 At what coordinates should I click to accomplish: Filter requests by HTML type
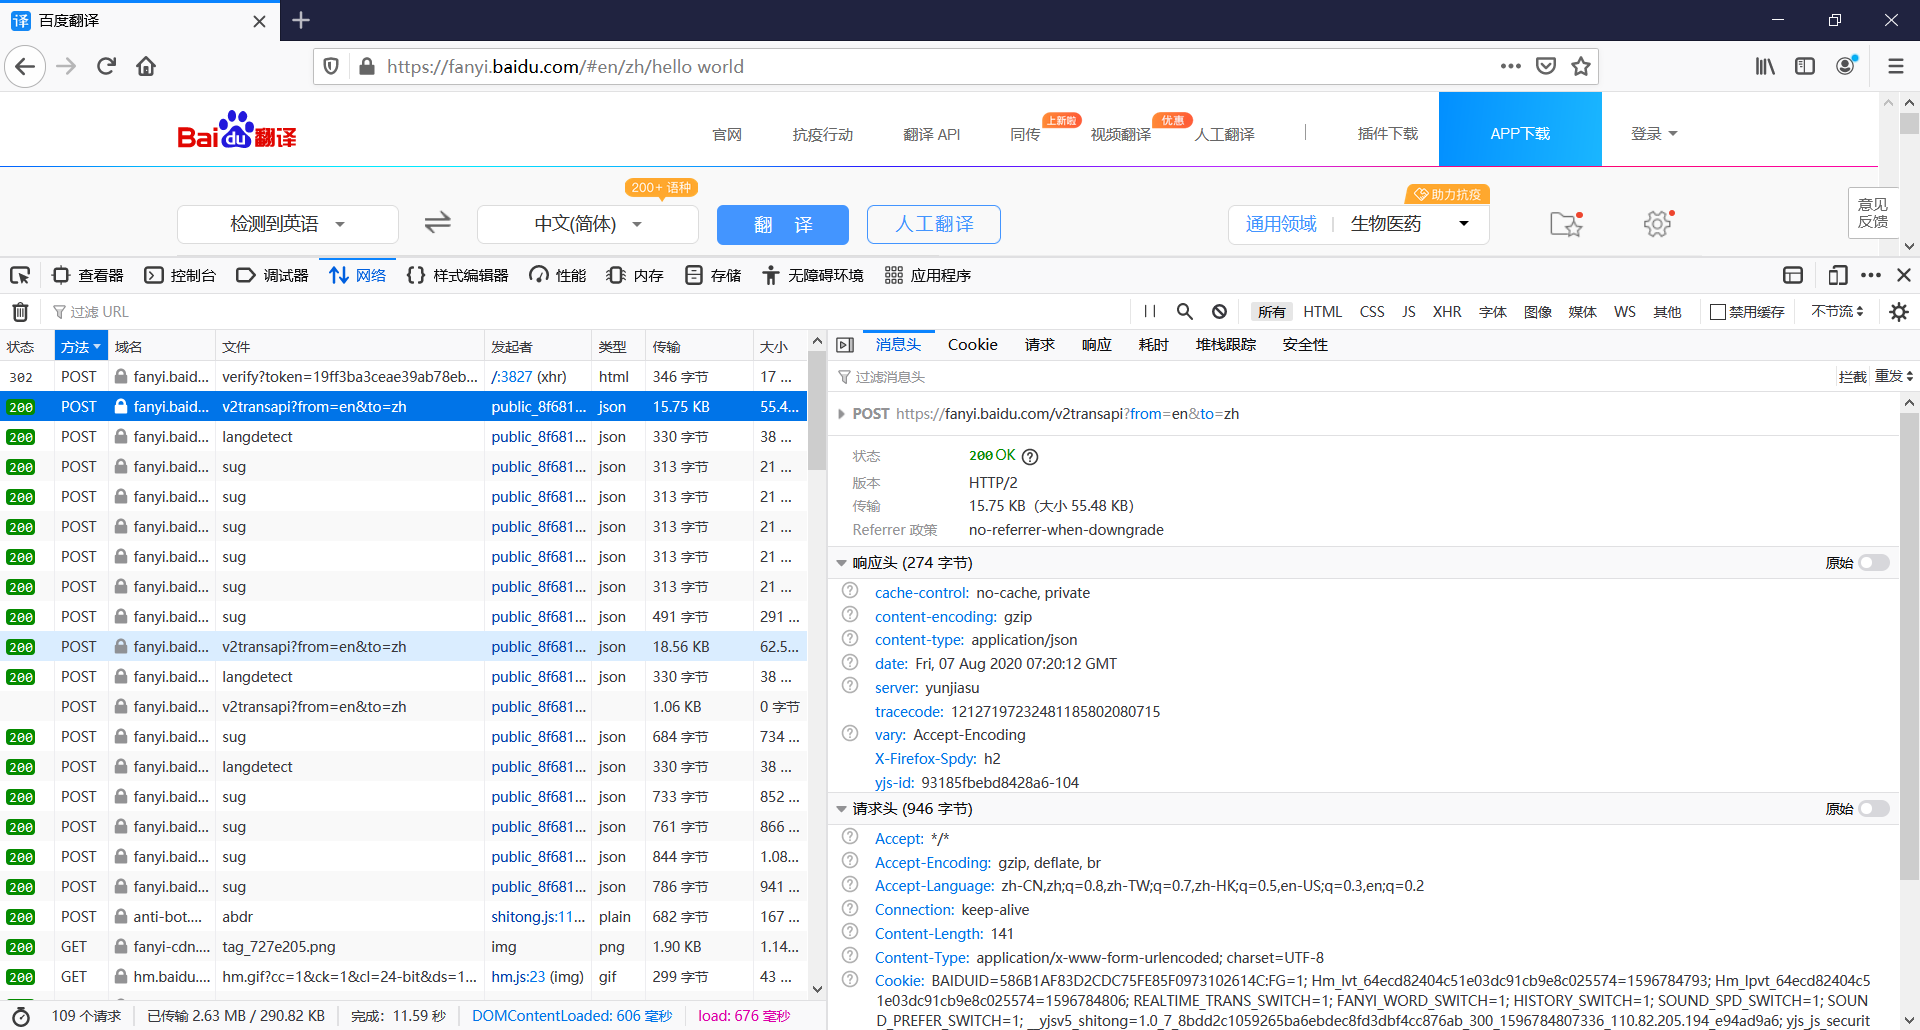click(1323, 312)
